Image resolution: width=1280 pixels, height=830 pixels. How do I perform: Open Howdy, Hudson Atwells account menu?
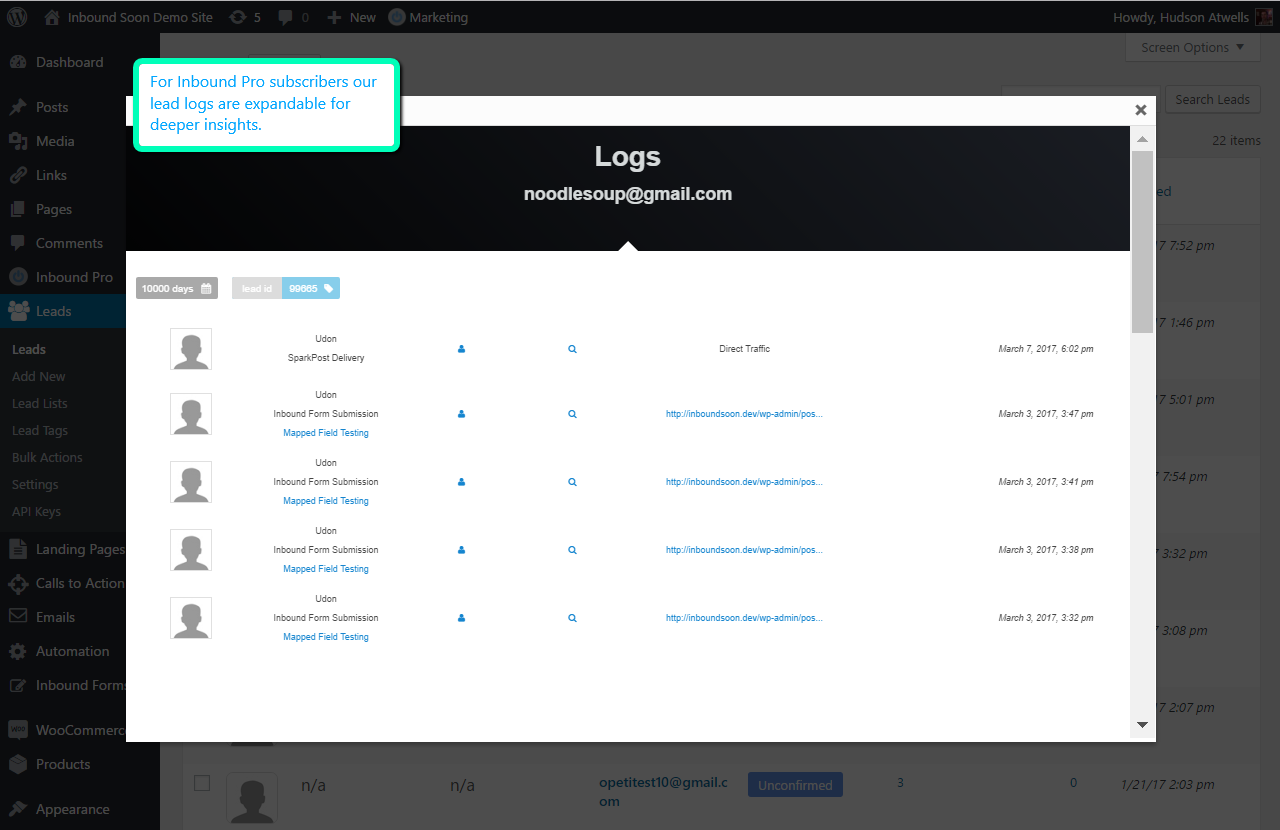click(1192, 17)
